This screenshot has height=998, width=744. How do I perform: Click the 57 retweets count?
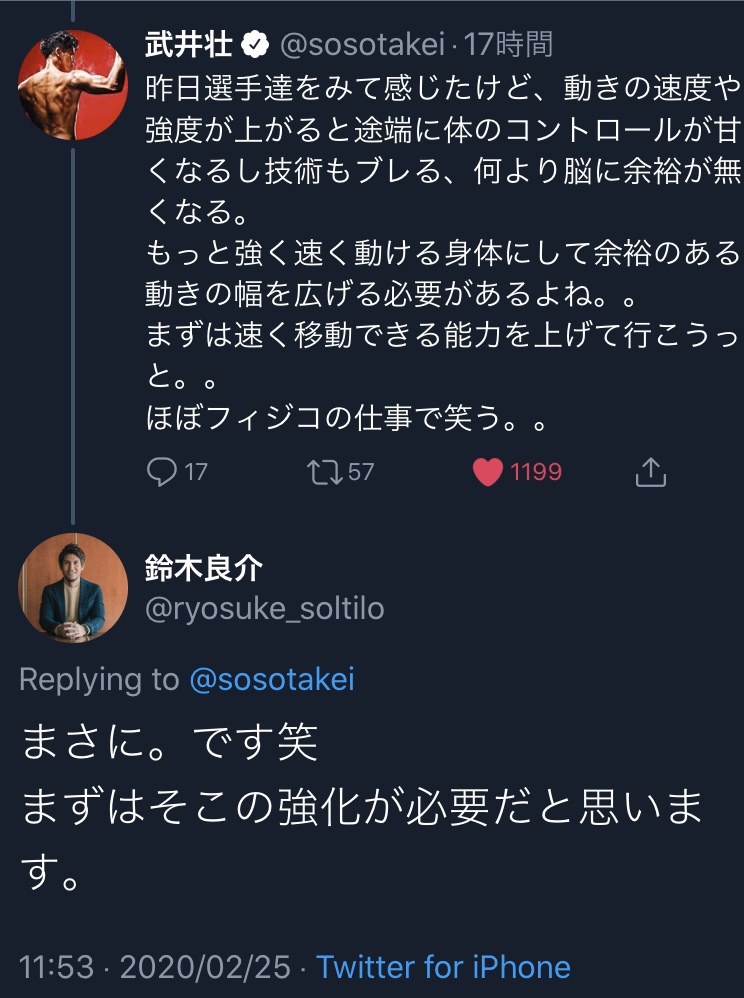point(360,471)
